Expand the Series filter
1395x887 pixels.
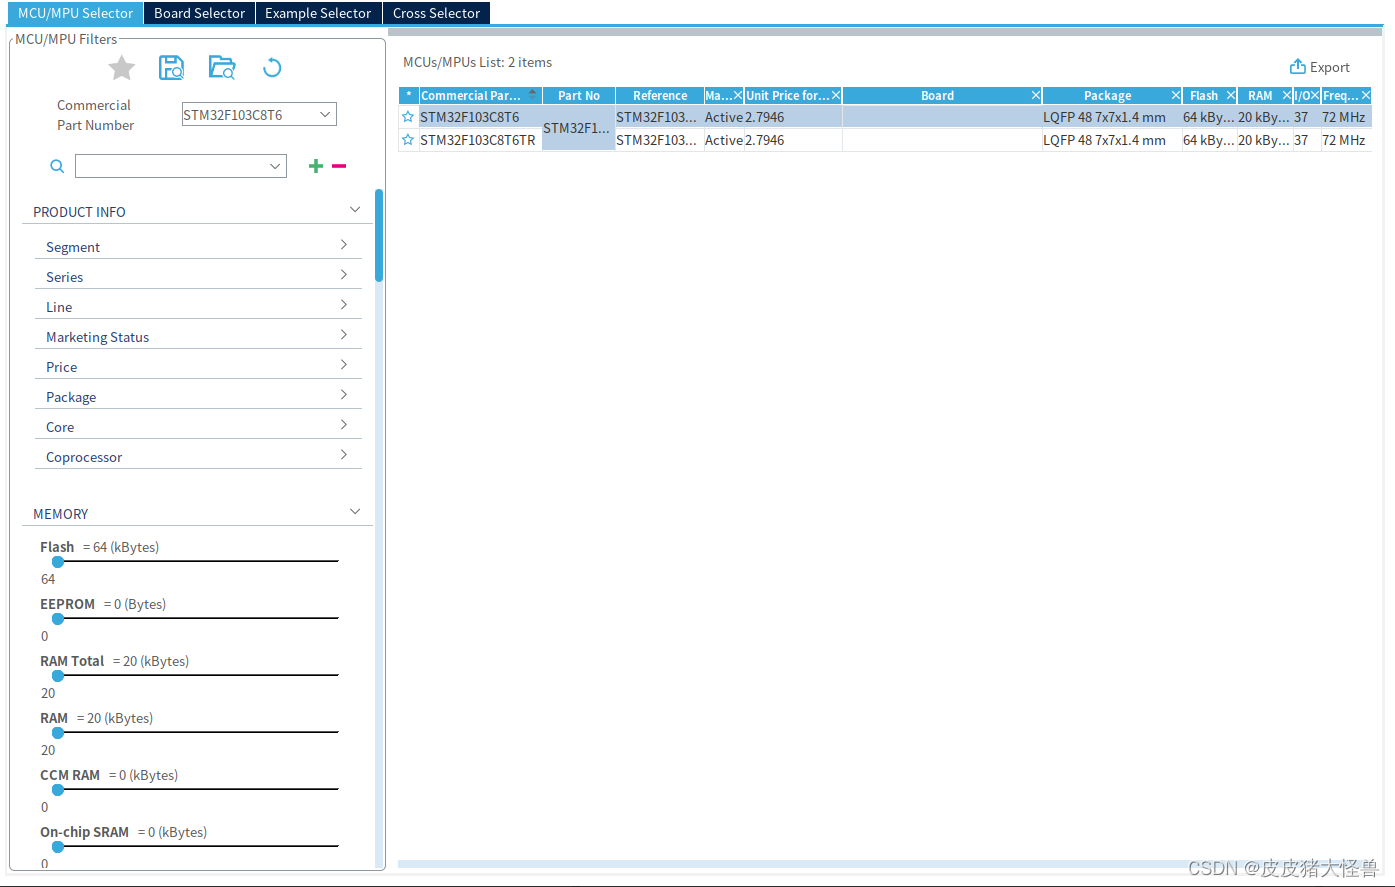coord(198,276)
